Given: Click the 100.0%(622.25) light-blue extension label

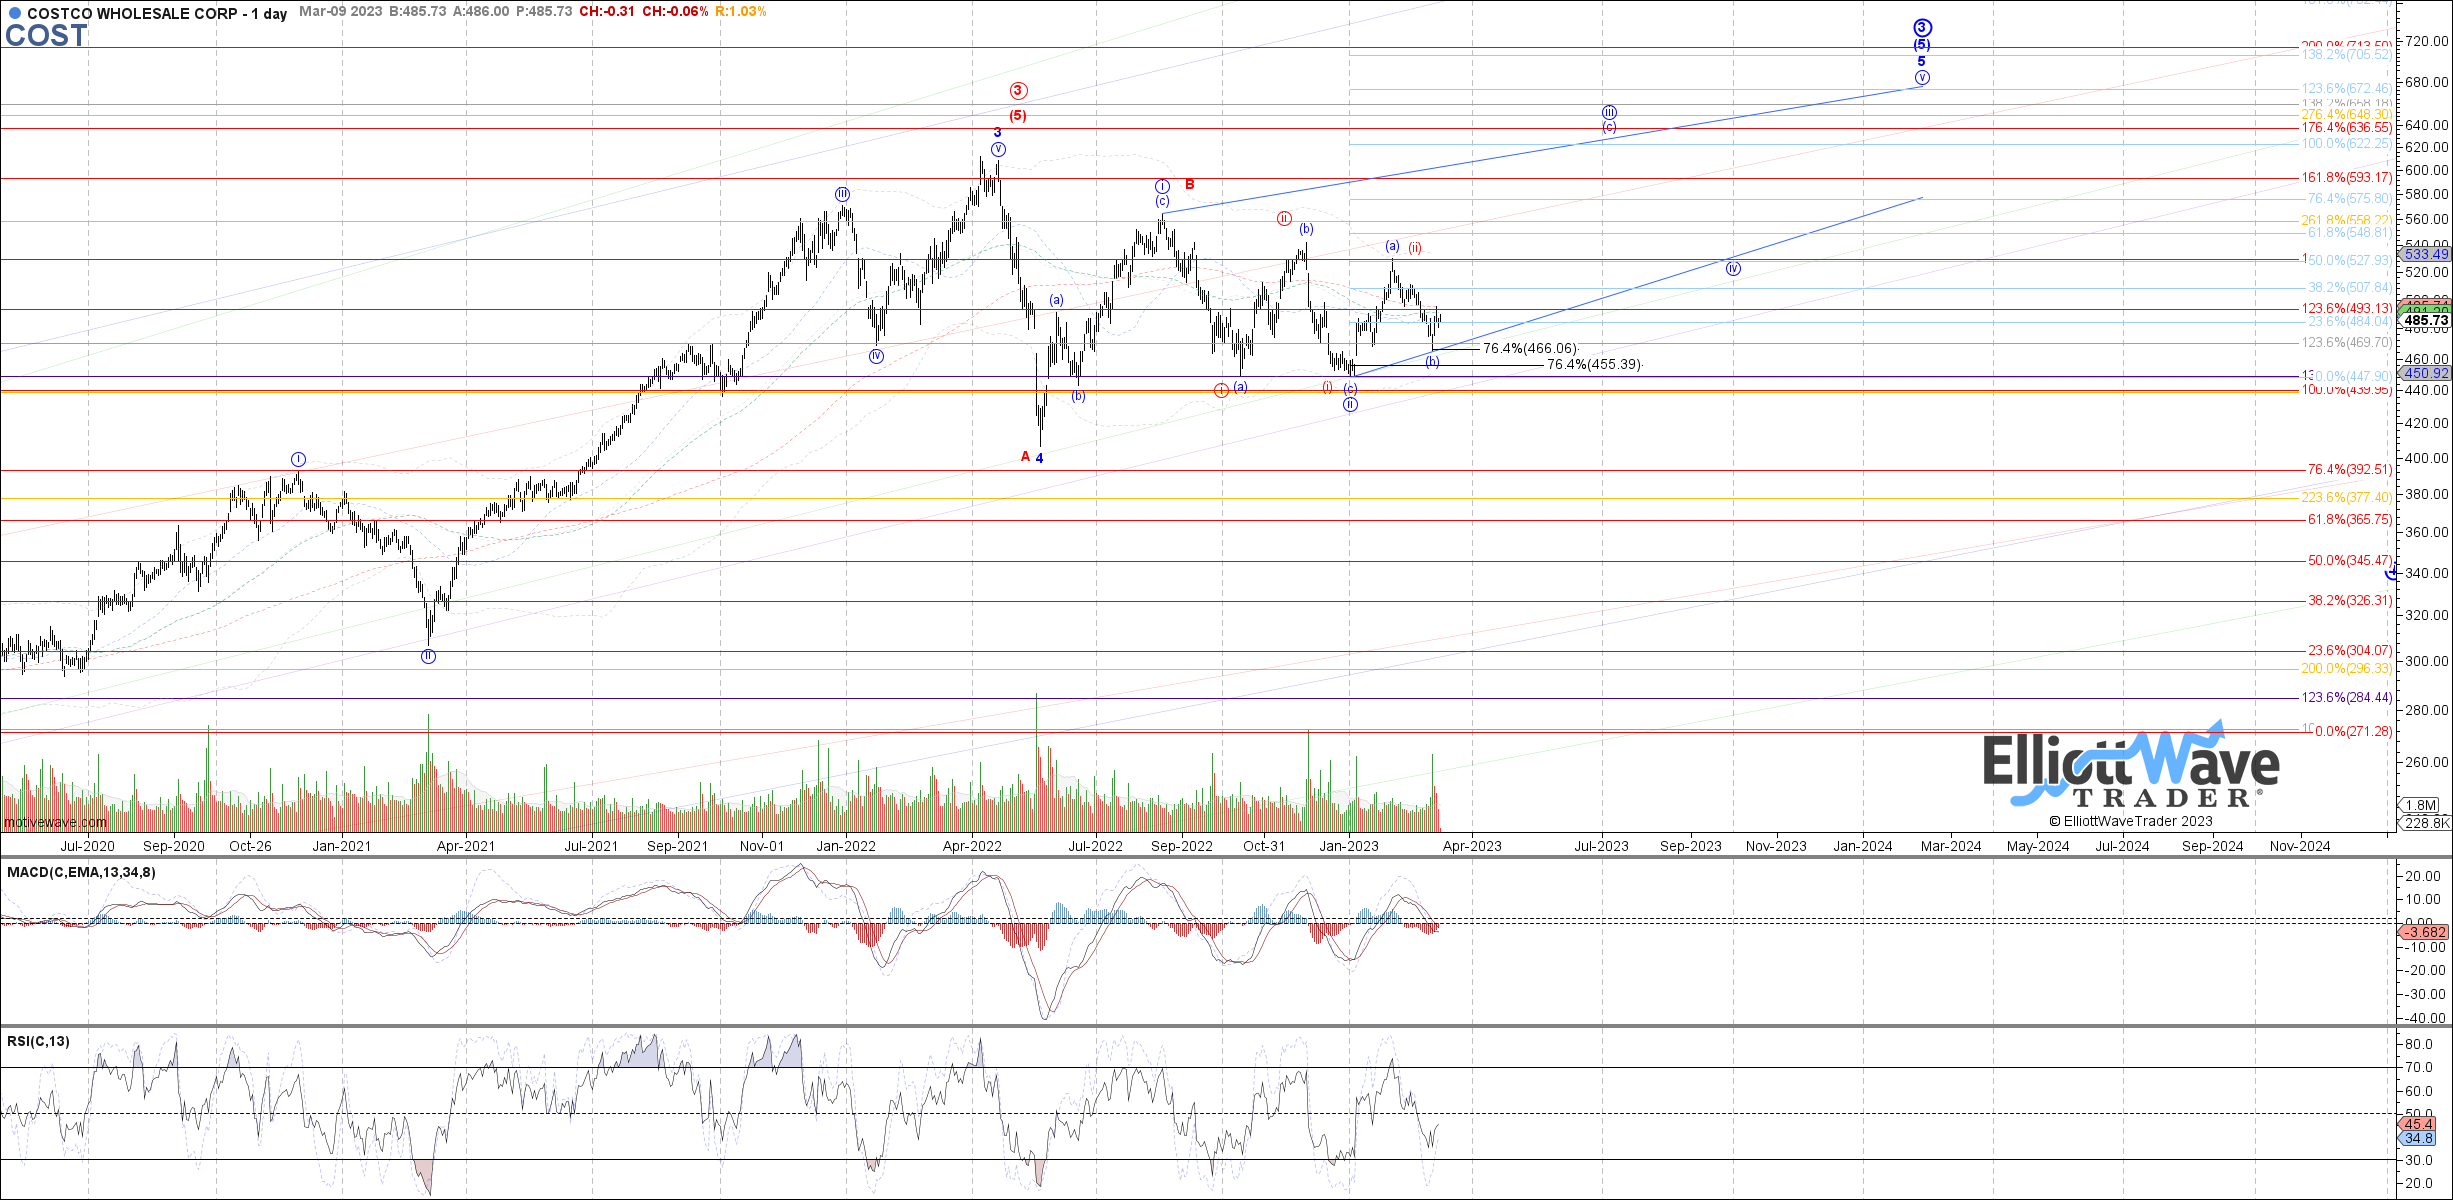Looking at the screenshot, I should 2347,144.
